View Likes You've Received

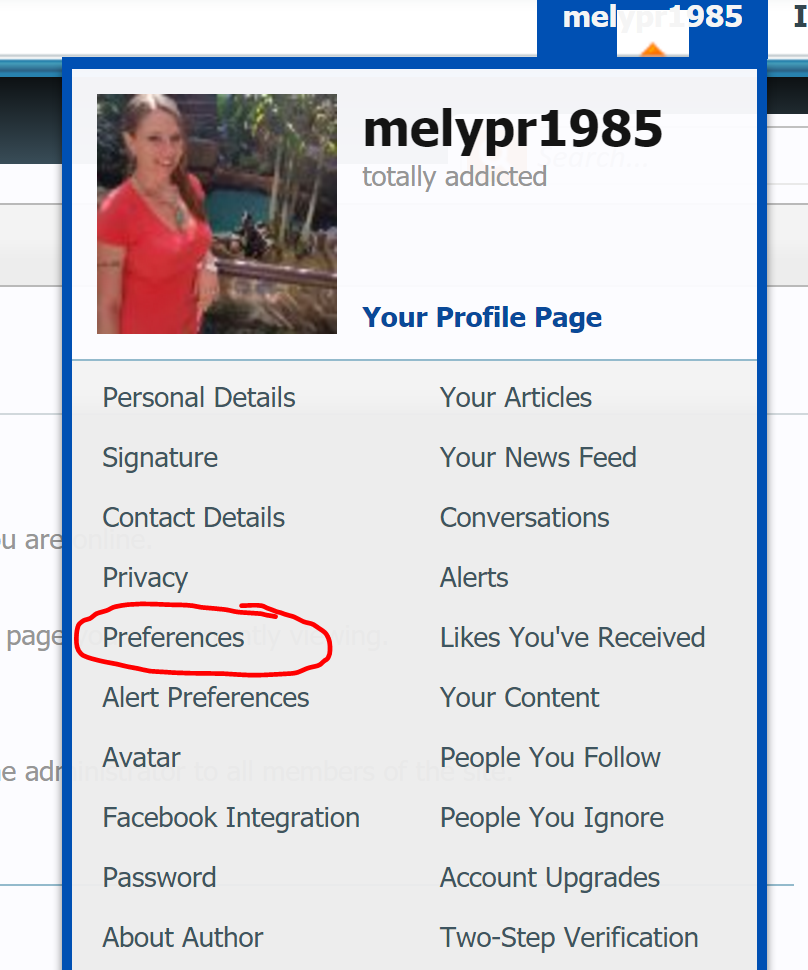(572, 638)
